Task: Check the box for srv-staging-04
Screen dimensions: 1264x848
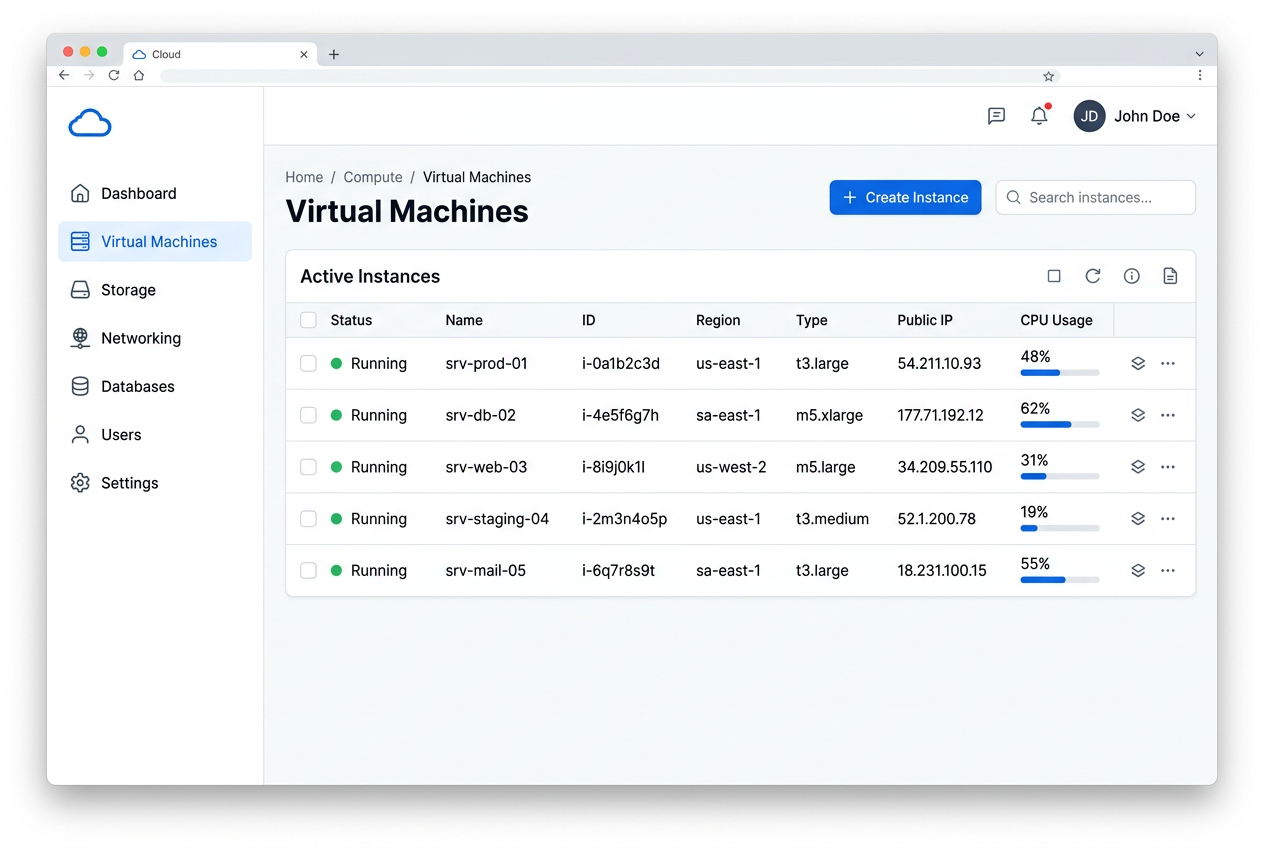Action: click(x=308, y=519)
